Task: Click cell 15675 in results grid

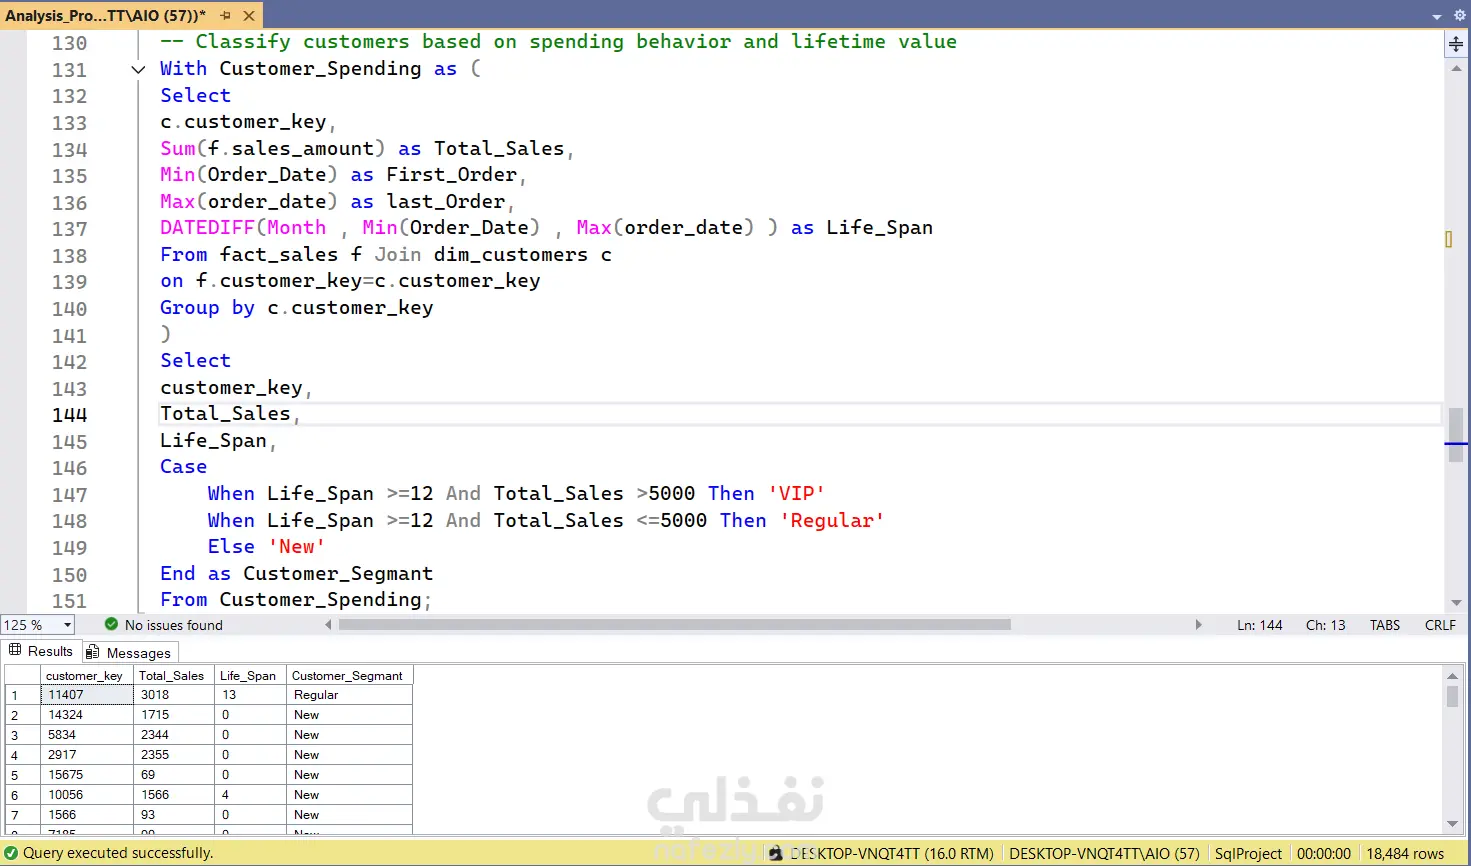Action: (x=86, y=775)
